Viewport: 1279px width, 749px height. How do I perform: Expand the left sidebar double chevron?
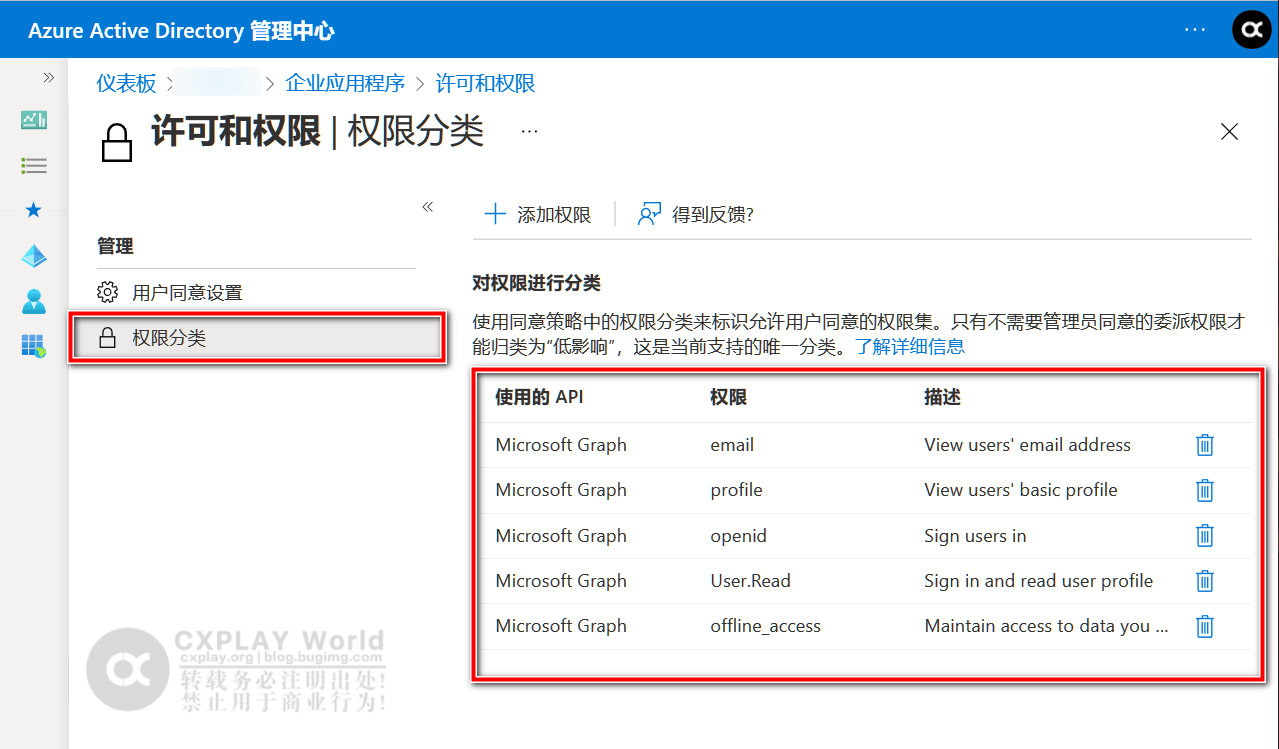click(x=48, y=78)
